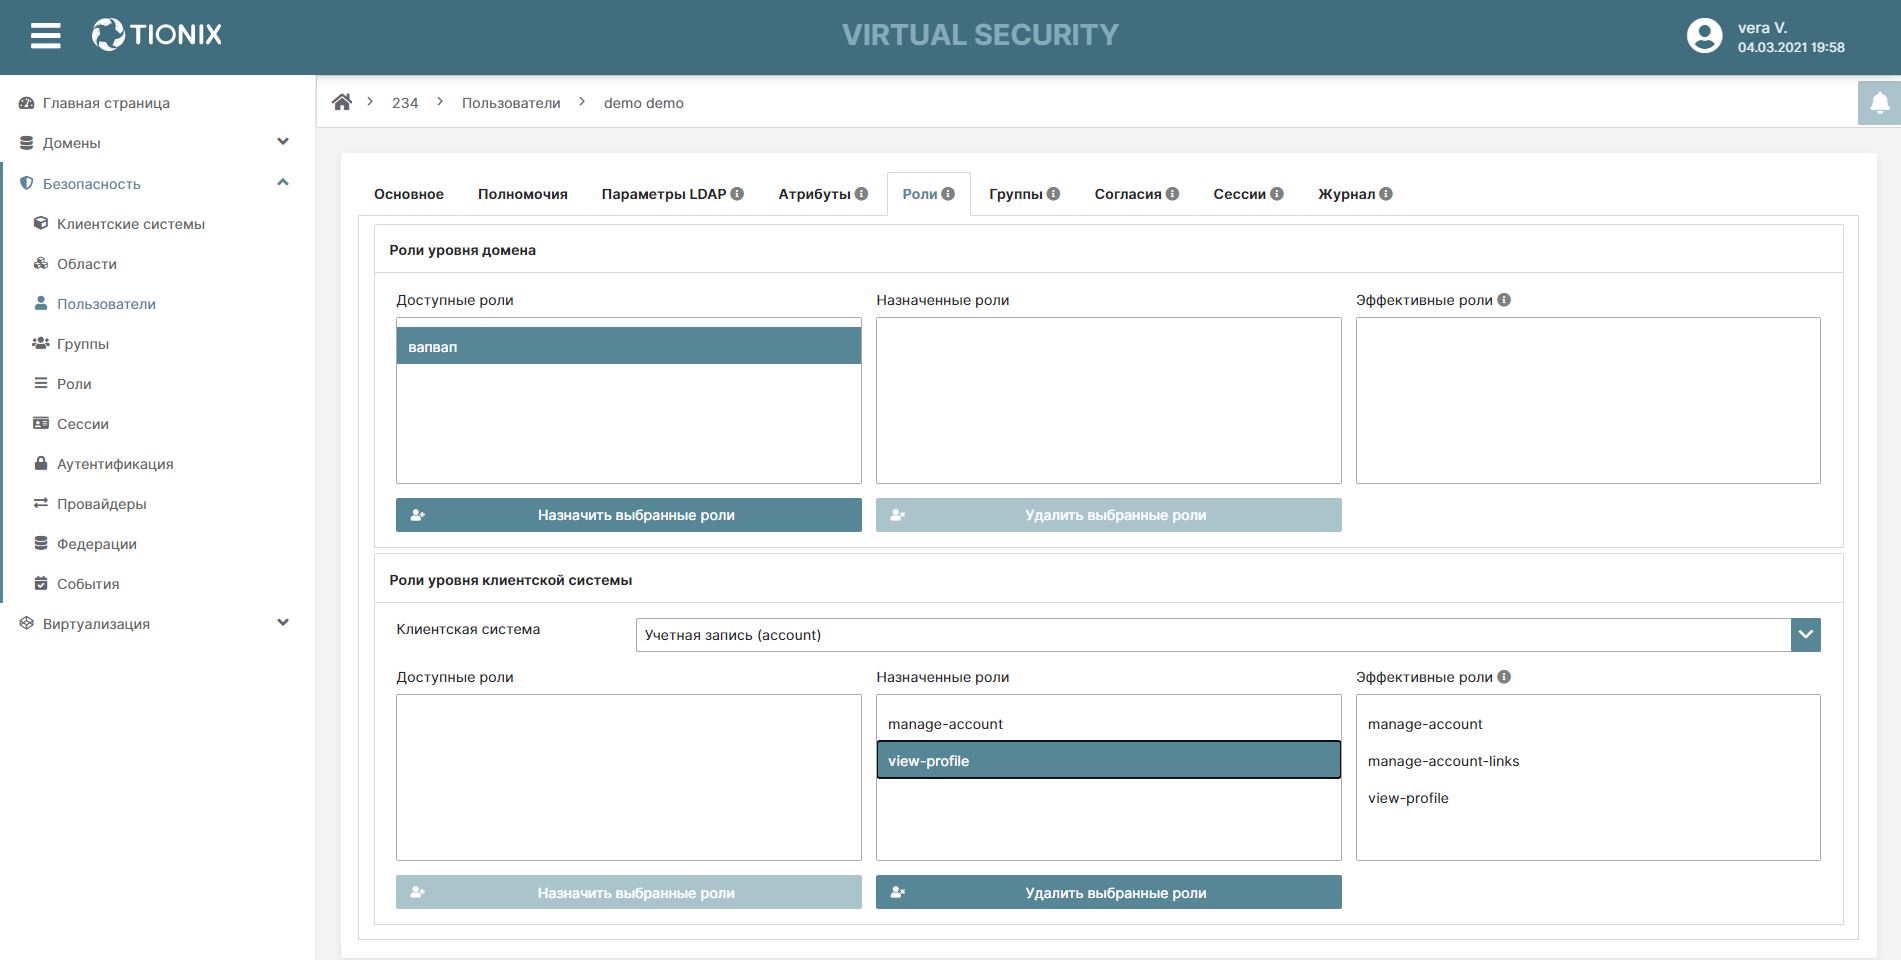1901x960 pixels.
Task: Select manage-account in assigned roles
Action: (945, 724)
